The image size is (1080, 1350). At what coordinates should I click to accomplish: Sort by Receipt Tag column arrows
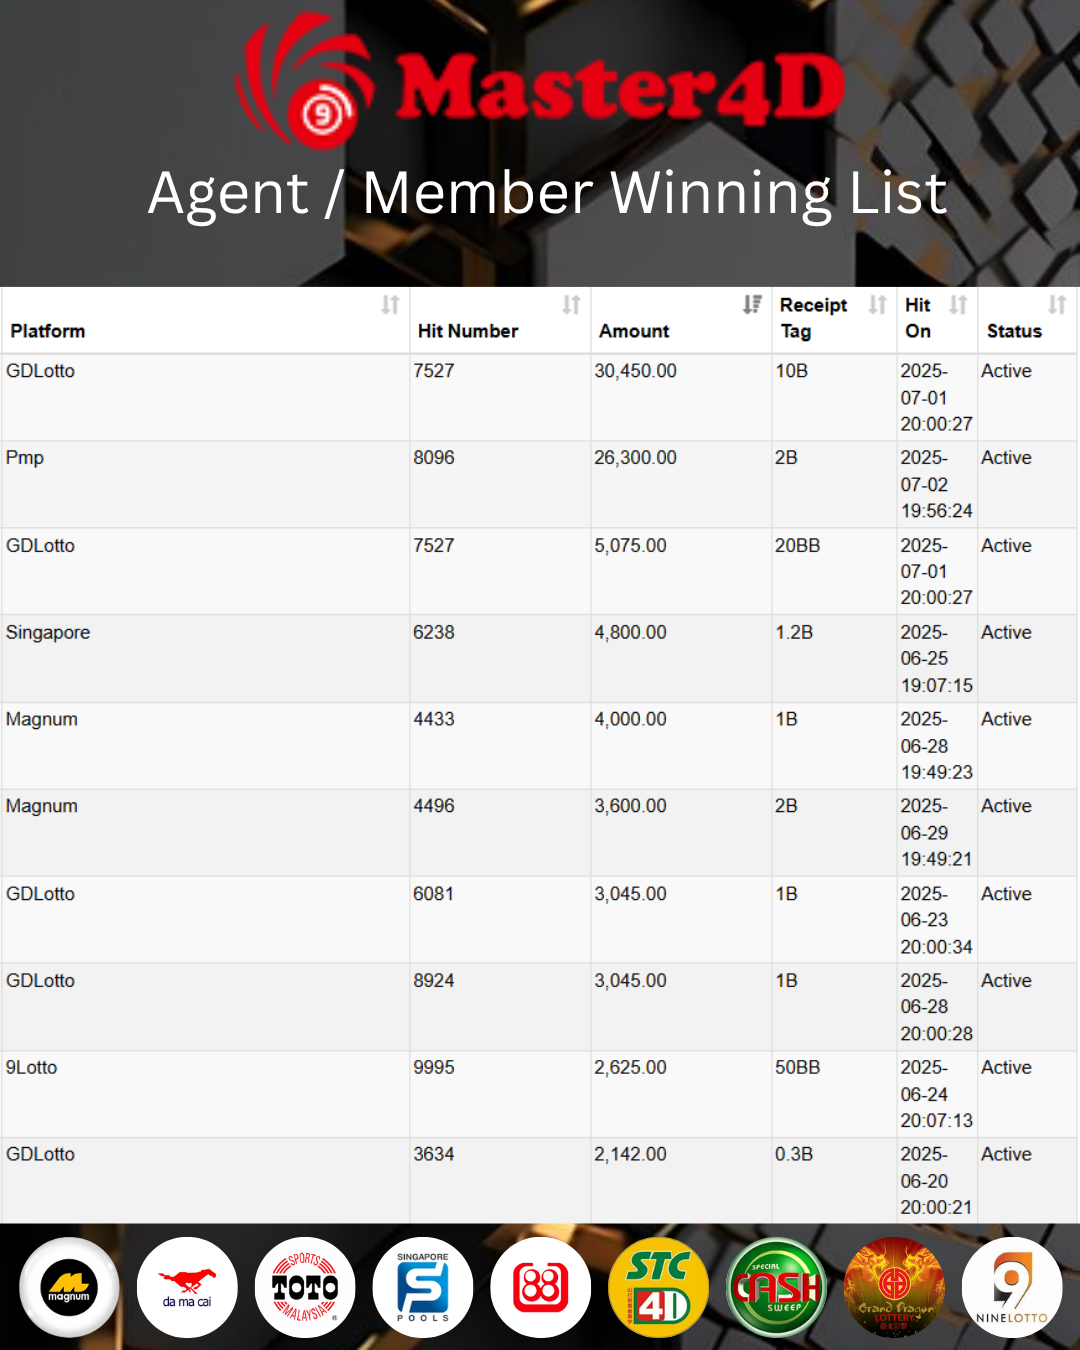tap(877, 305)
